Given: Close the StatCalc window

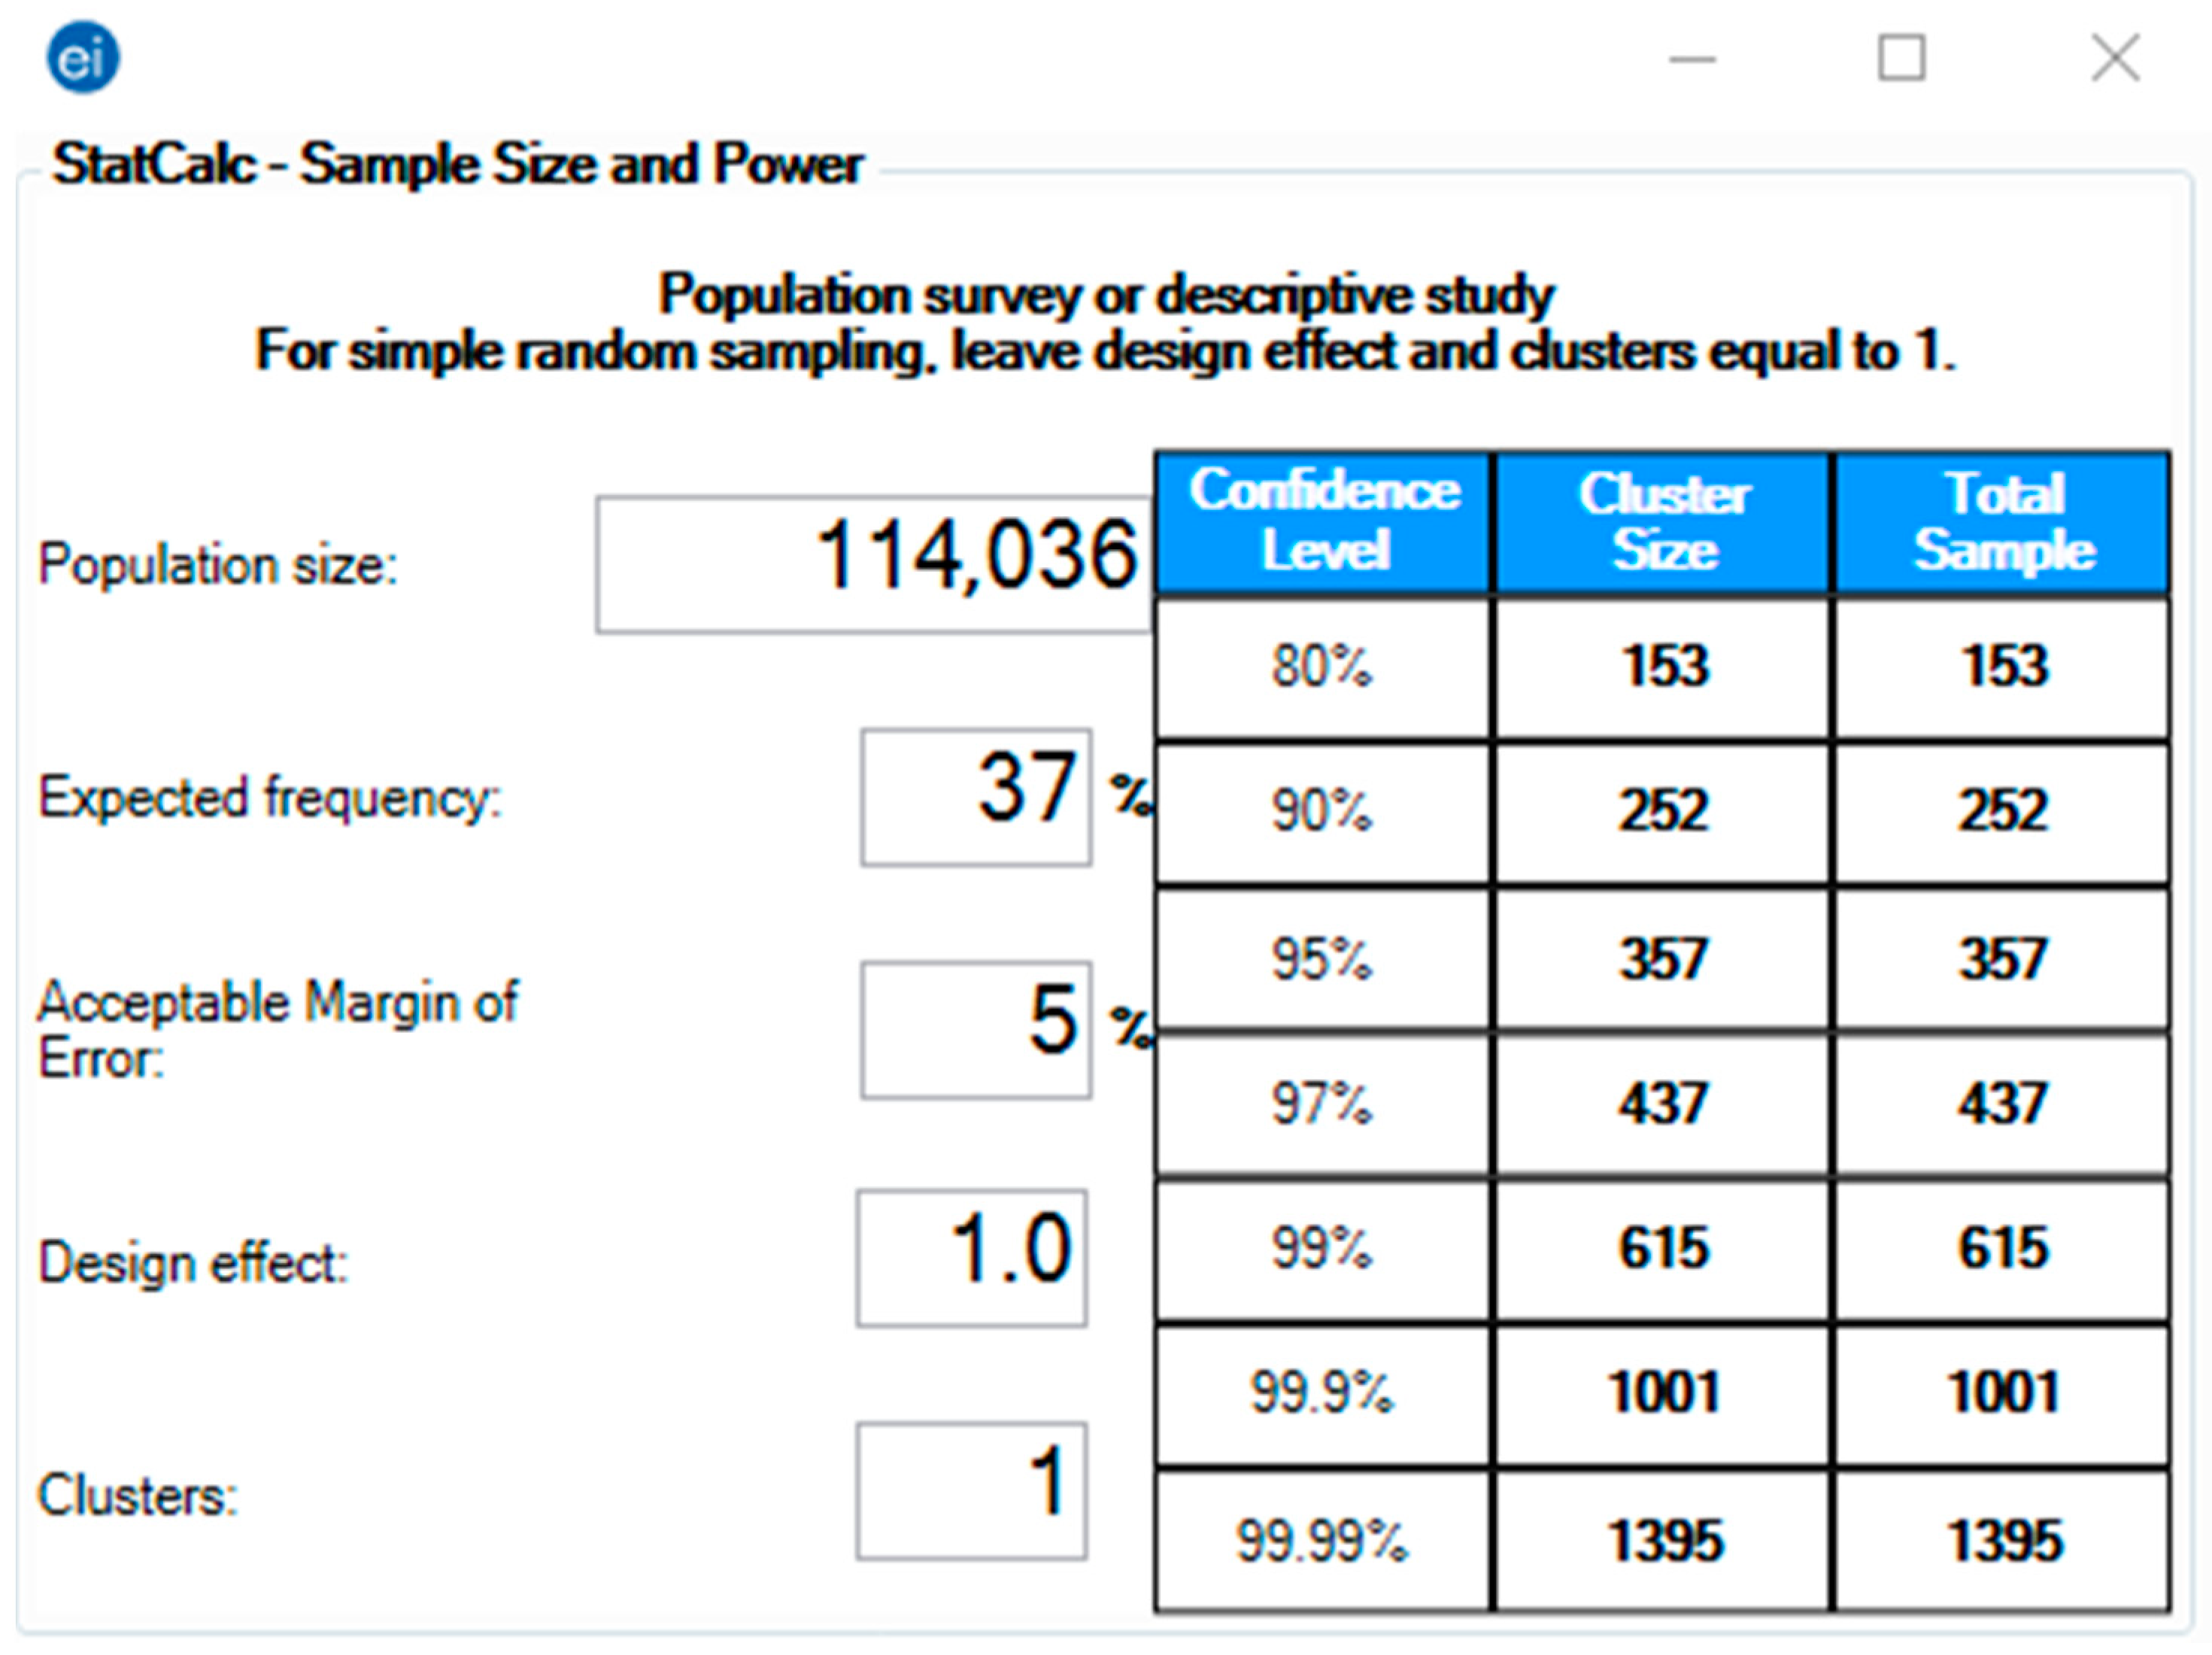Looking at the screenshot, I should click(x=2116, y=58).
